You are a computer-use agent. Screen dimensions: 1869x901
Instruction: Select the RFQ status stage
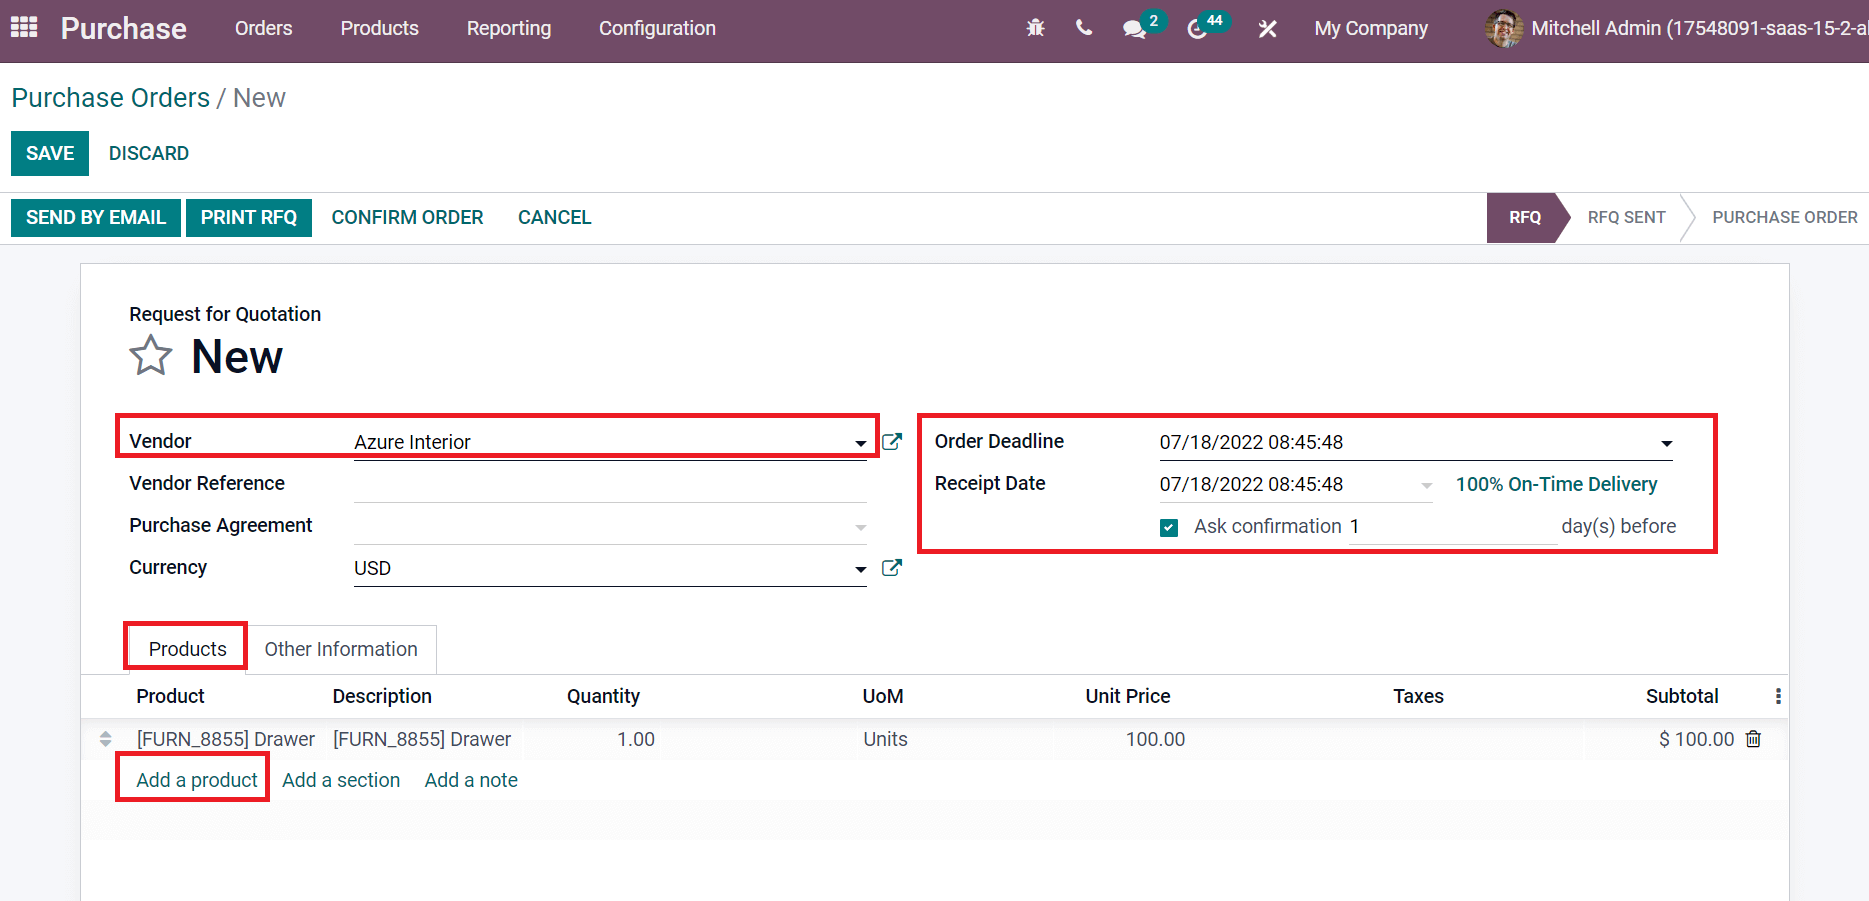coord(1524,217)
